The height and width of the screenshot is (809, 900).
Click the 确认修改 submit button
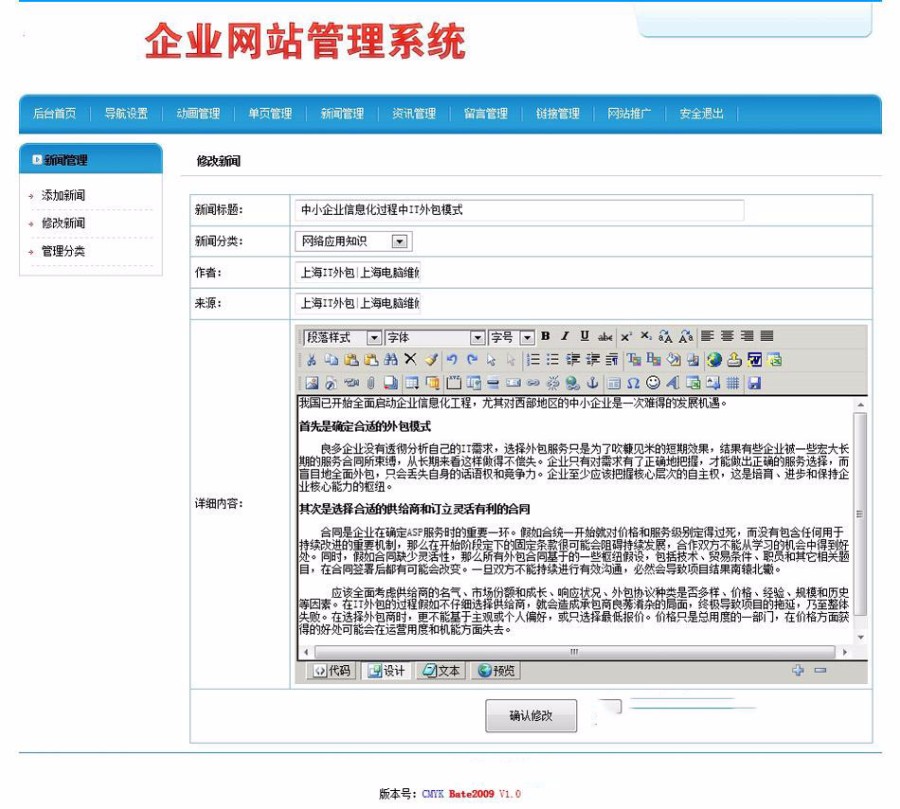(x=531, y=715)
